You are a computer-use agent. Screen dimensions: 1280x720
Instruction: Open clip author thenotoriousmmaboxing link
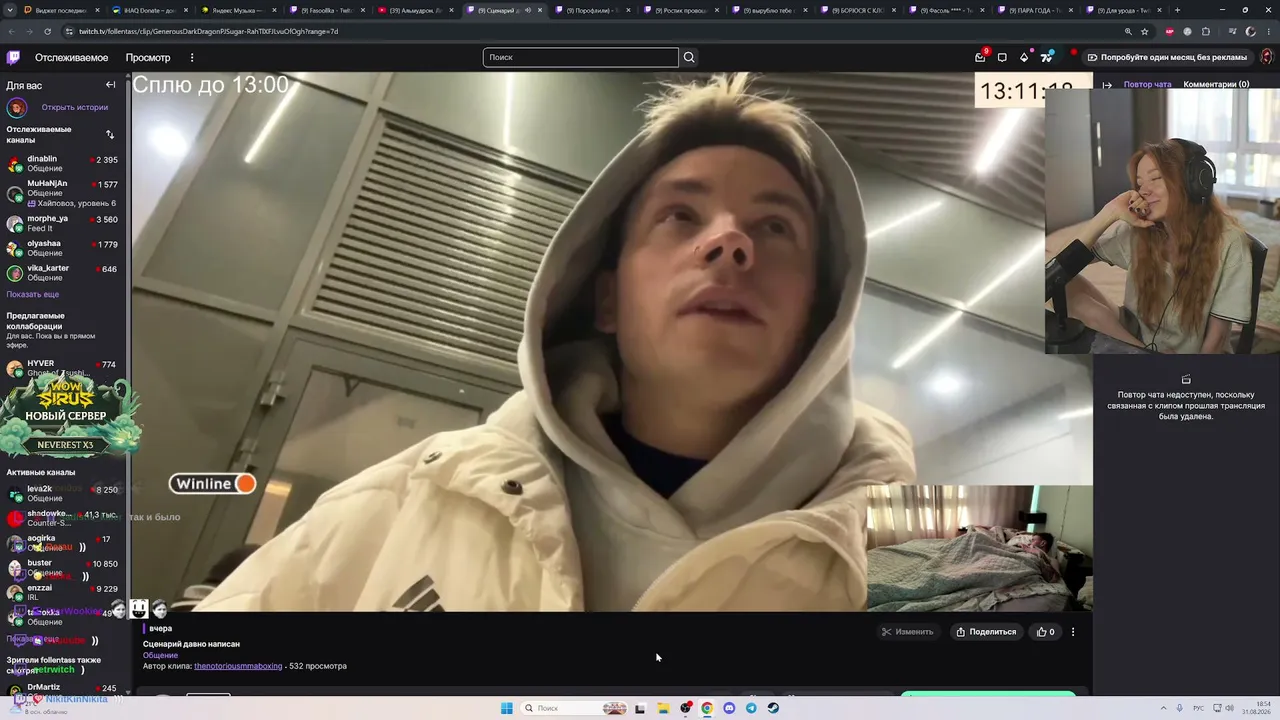tap(238, 666)
